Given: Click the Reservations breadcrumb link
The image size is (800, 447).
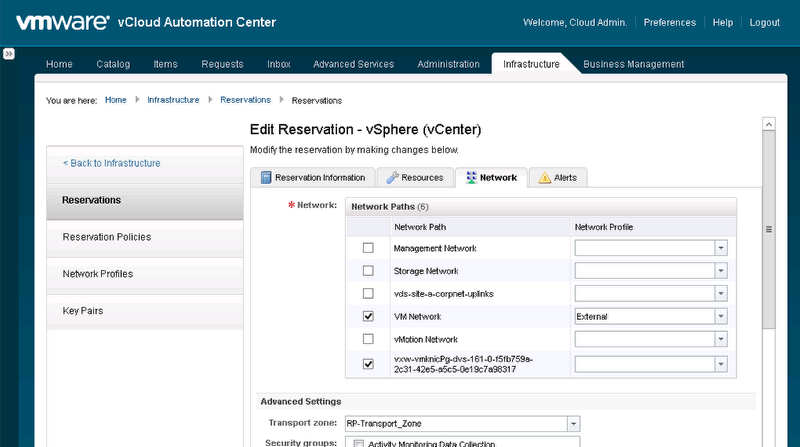Looking at the screenshot, I should (x=245, y=100).
